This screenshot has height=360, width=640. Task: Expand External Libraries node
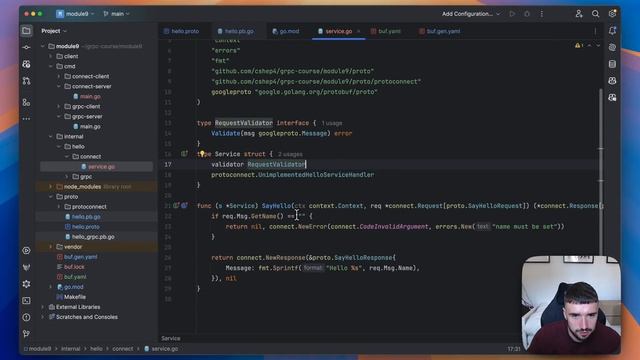[x=43, y=307]
